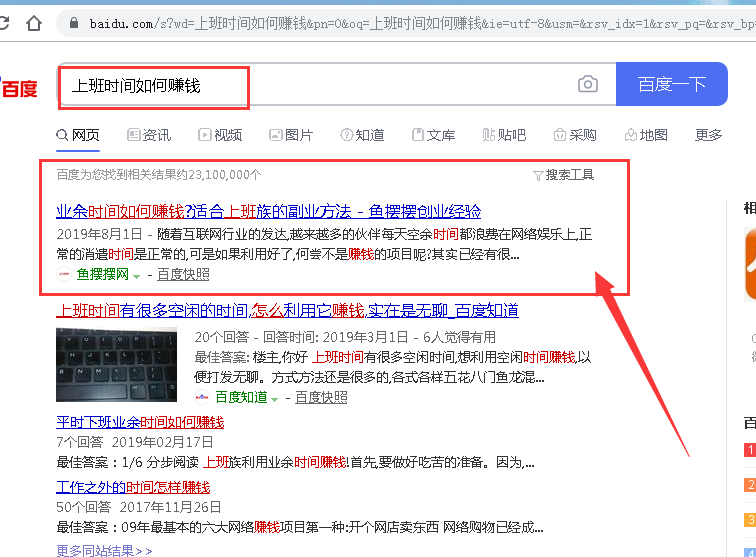Image resolution: width=756 pixels, height=557 pixels.
Task: Click the keyboard thumbnail image
Action: pyautogui.click(x=116, y=365)
